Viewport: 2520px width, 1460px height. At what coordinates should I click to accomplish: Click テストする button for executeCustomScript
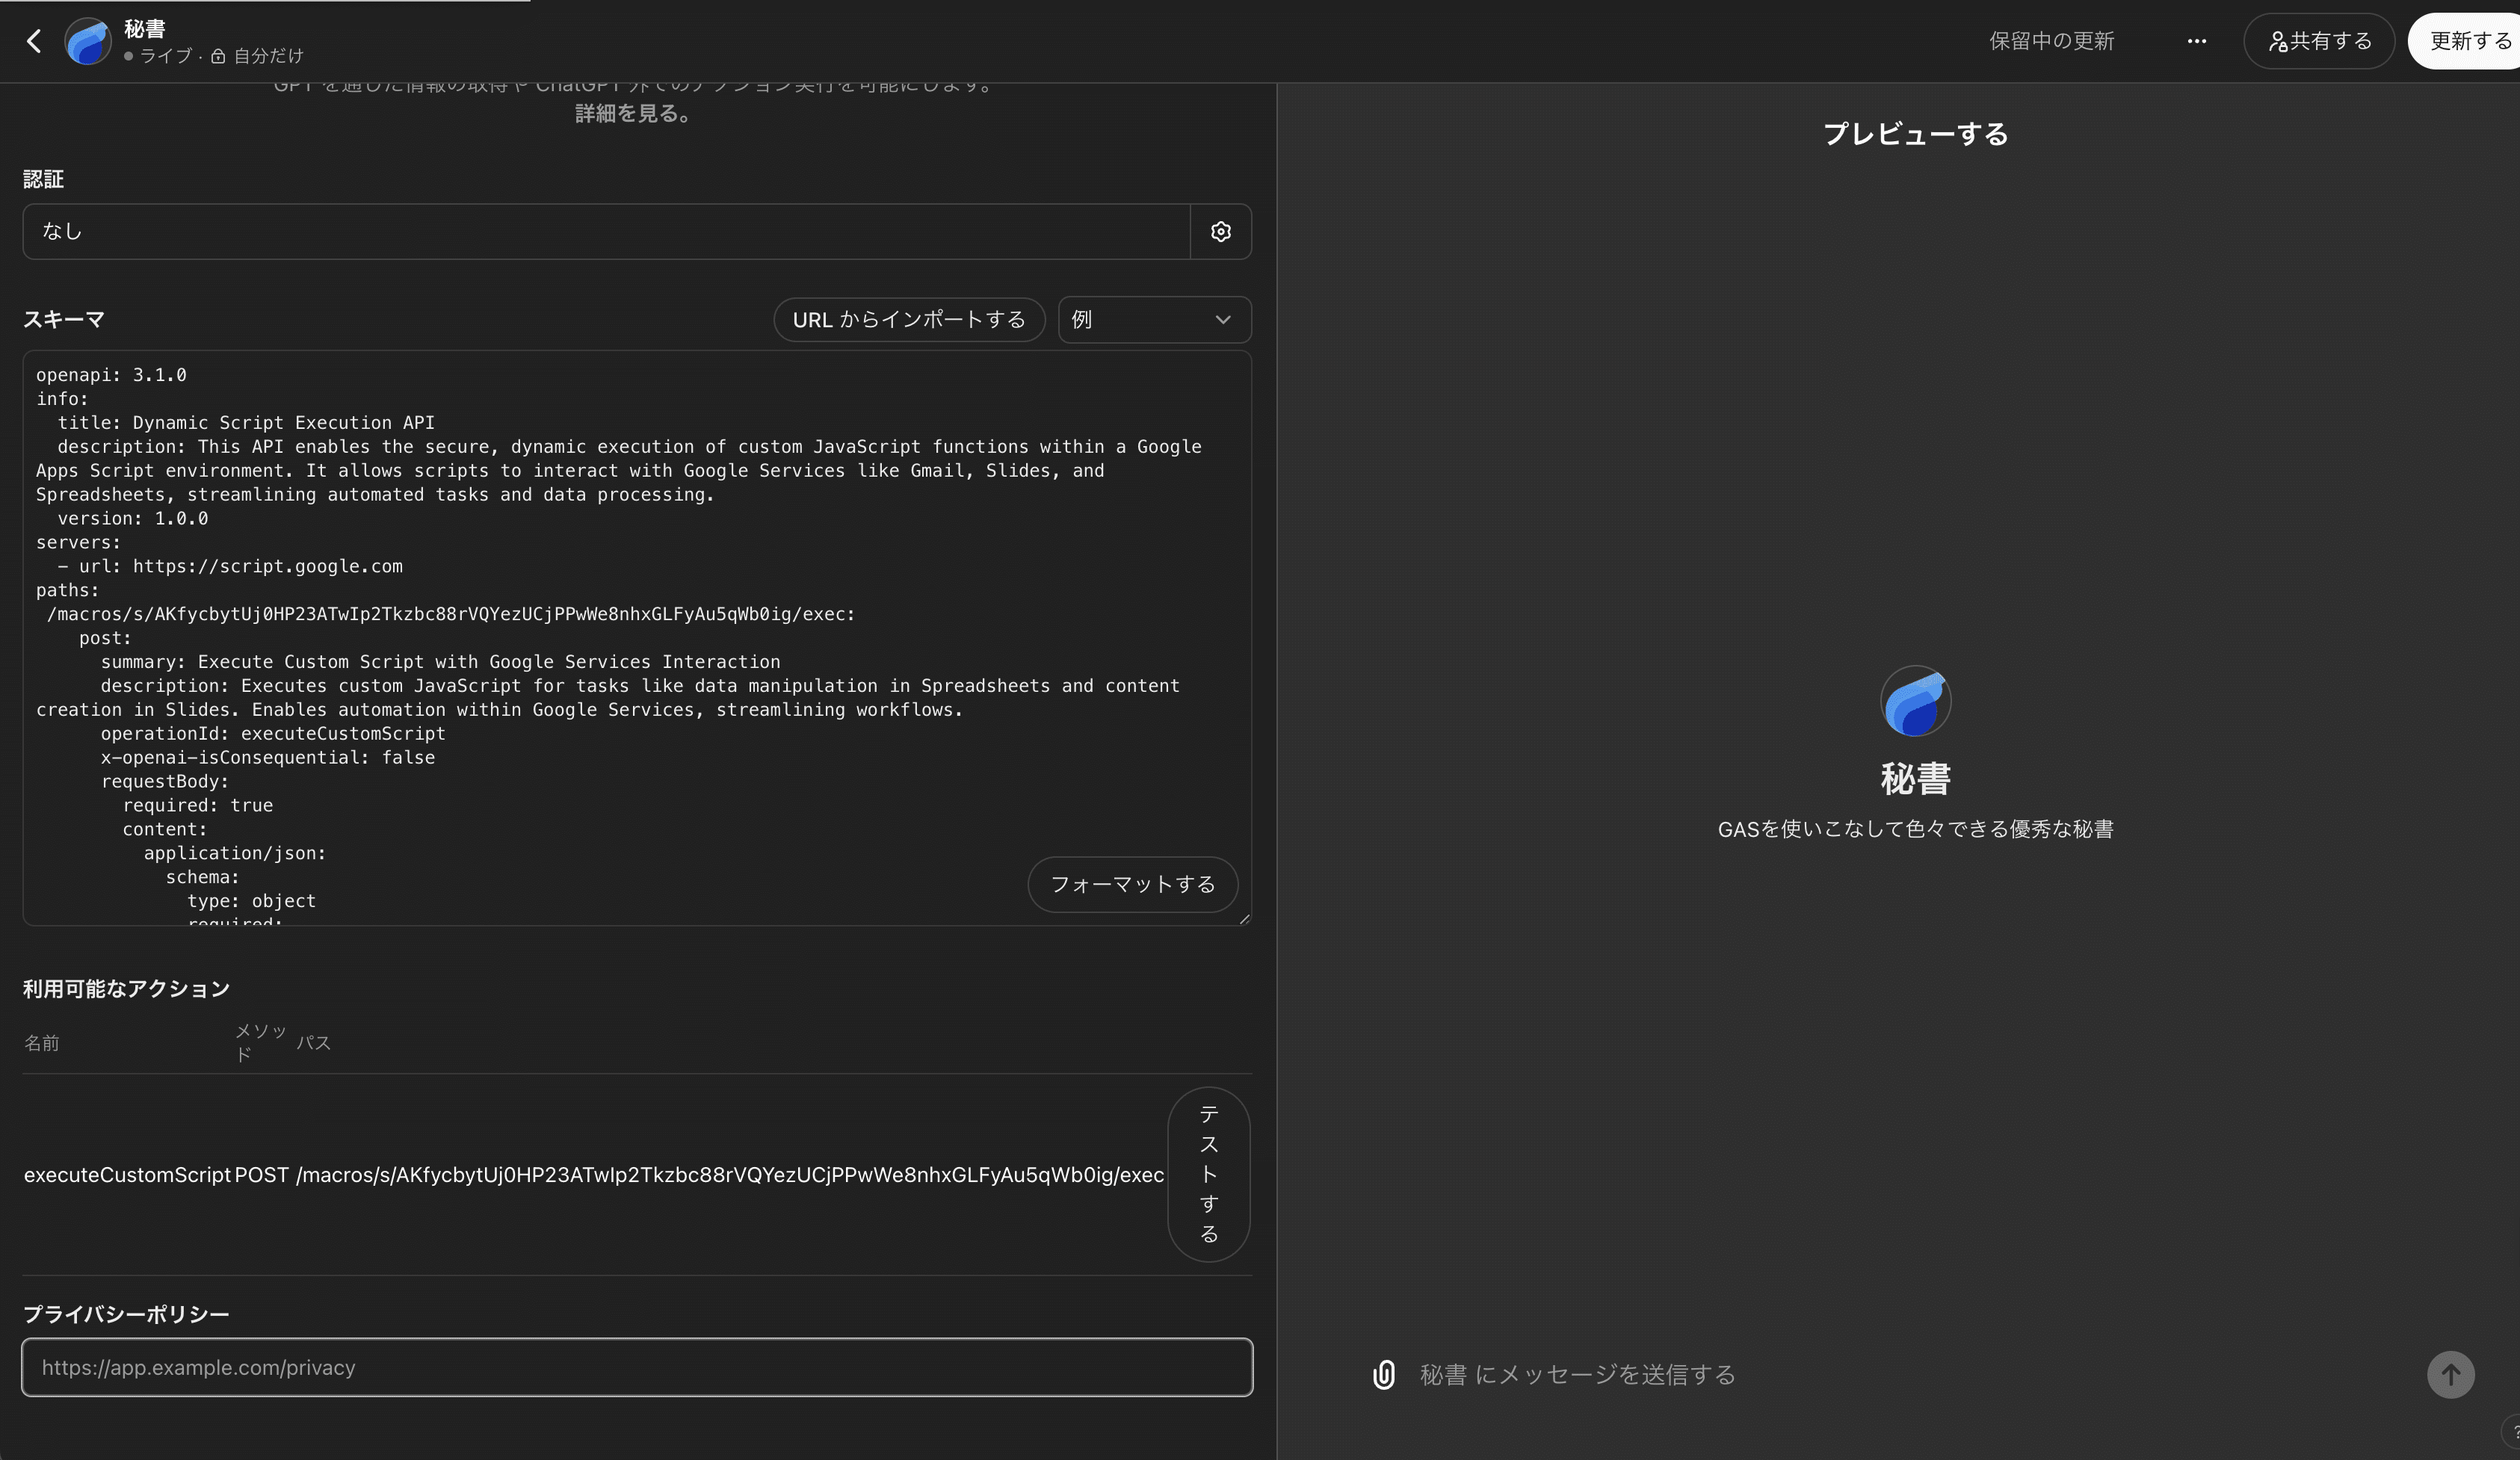(1208, 1174)
